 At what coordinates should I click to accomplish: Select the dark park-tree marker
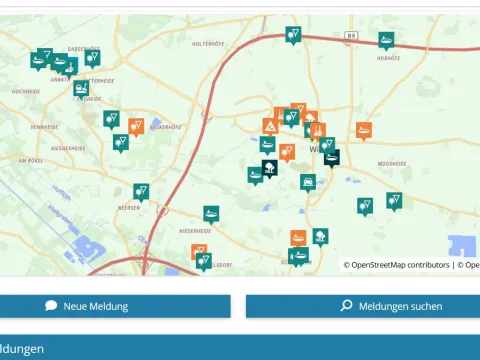tap(270, 168)
